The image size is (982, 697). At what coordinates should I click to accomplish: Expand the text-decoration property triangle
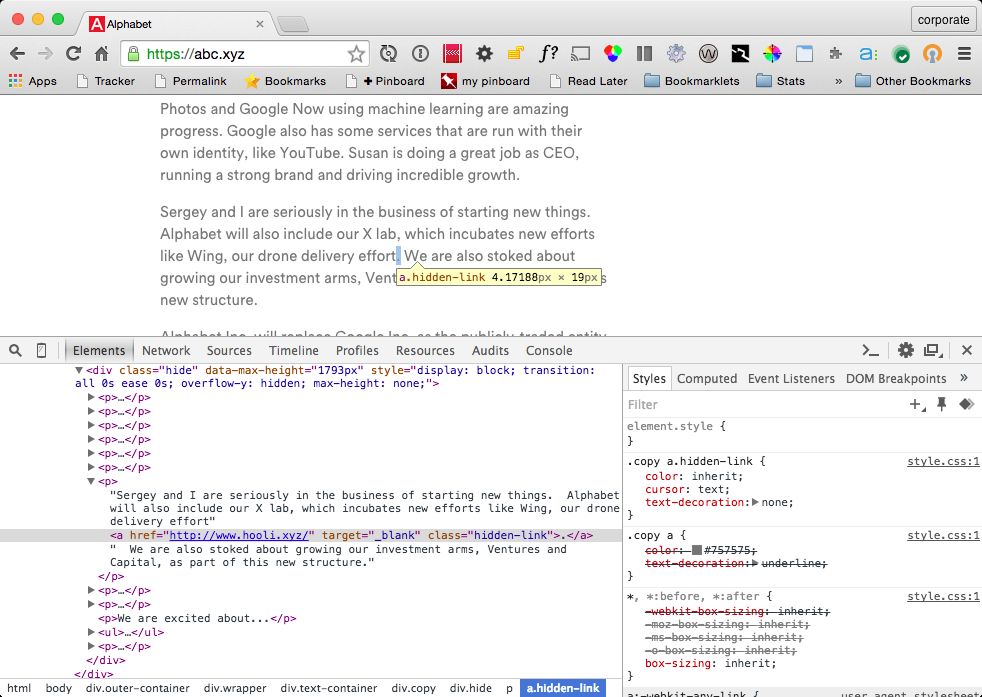(755, 503)
